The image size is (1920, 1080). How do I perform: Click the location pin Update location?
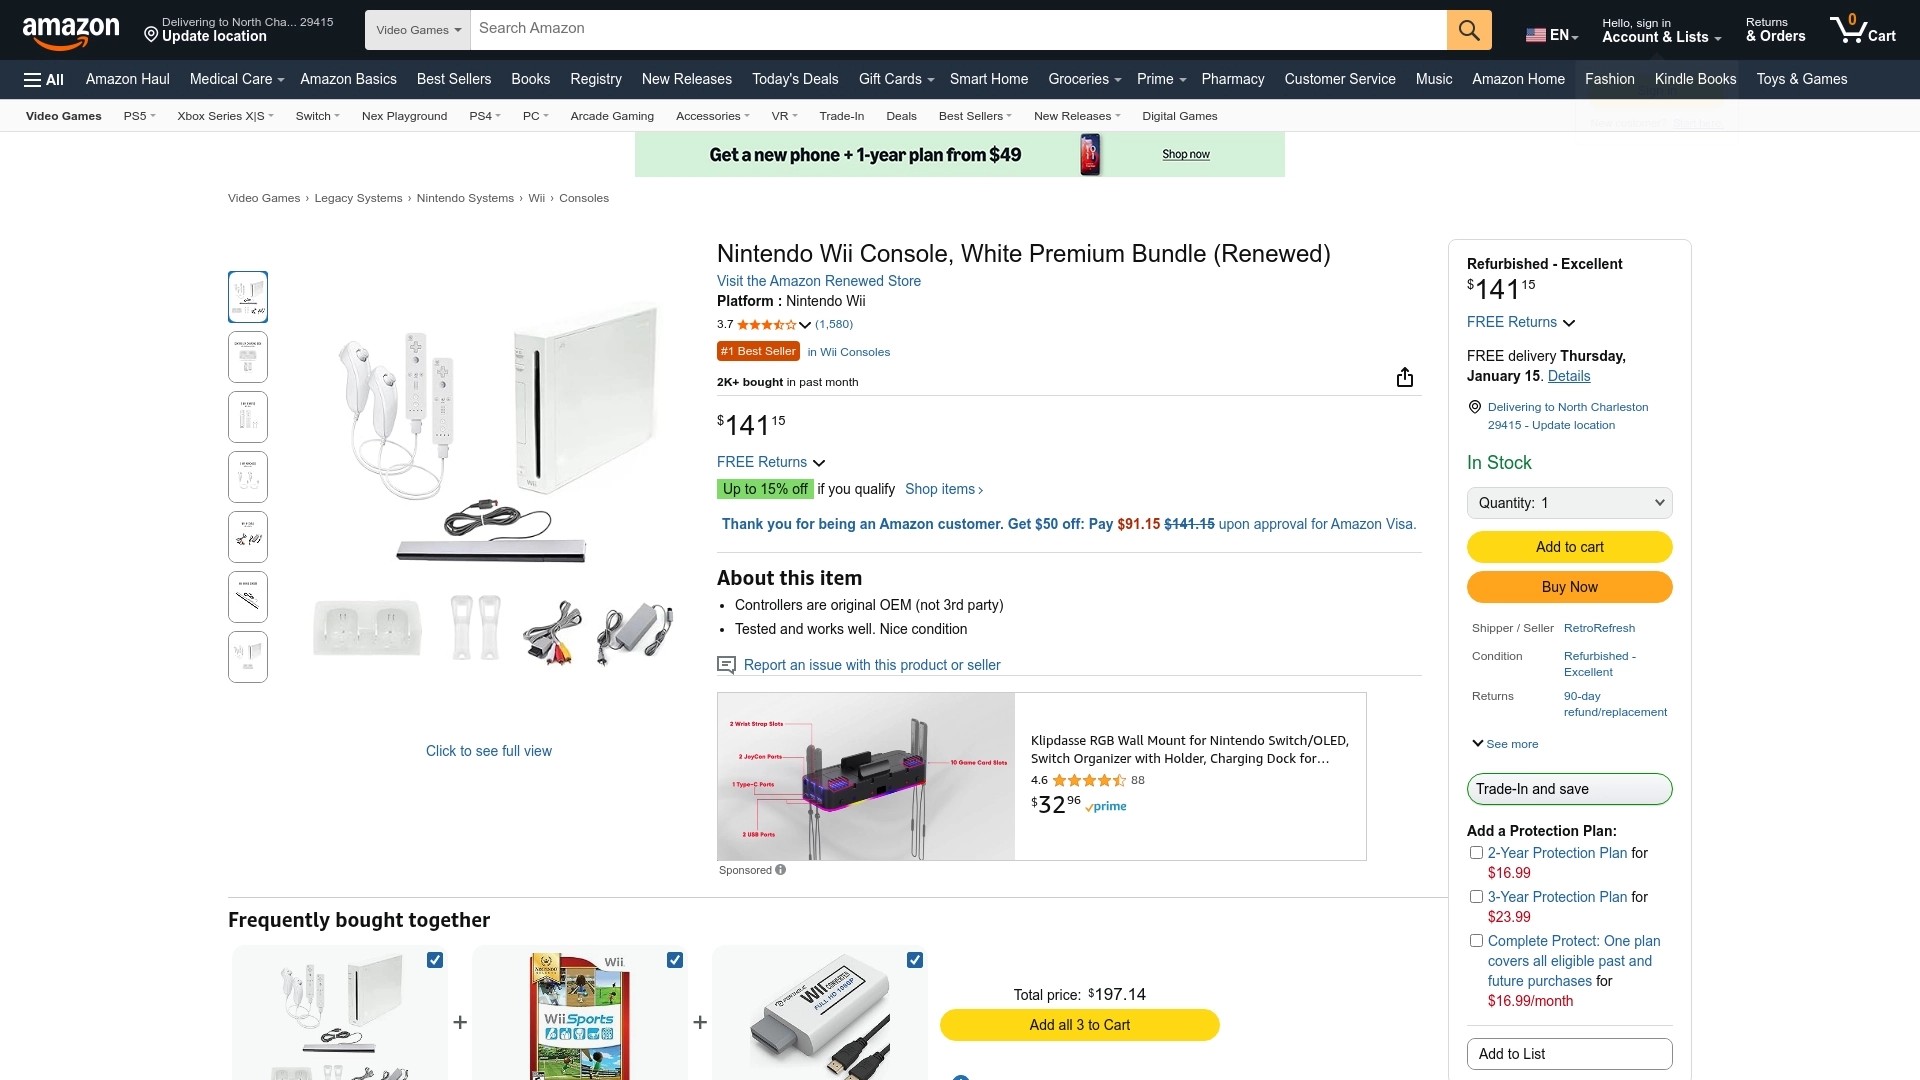pos(205,36)
